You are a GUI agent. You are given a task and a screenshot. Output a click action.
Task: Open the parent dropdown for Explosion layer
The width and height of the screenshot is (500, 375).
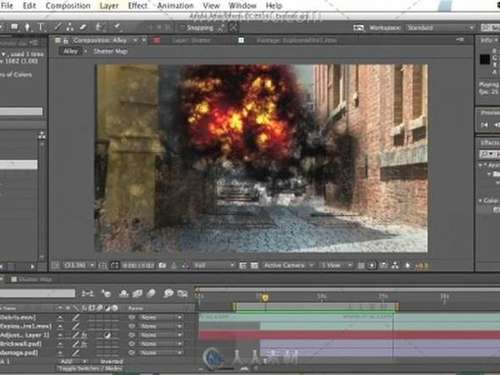pyautogui.click(x=161, y=326)
